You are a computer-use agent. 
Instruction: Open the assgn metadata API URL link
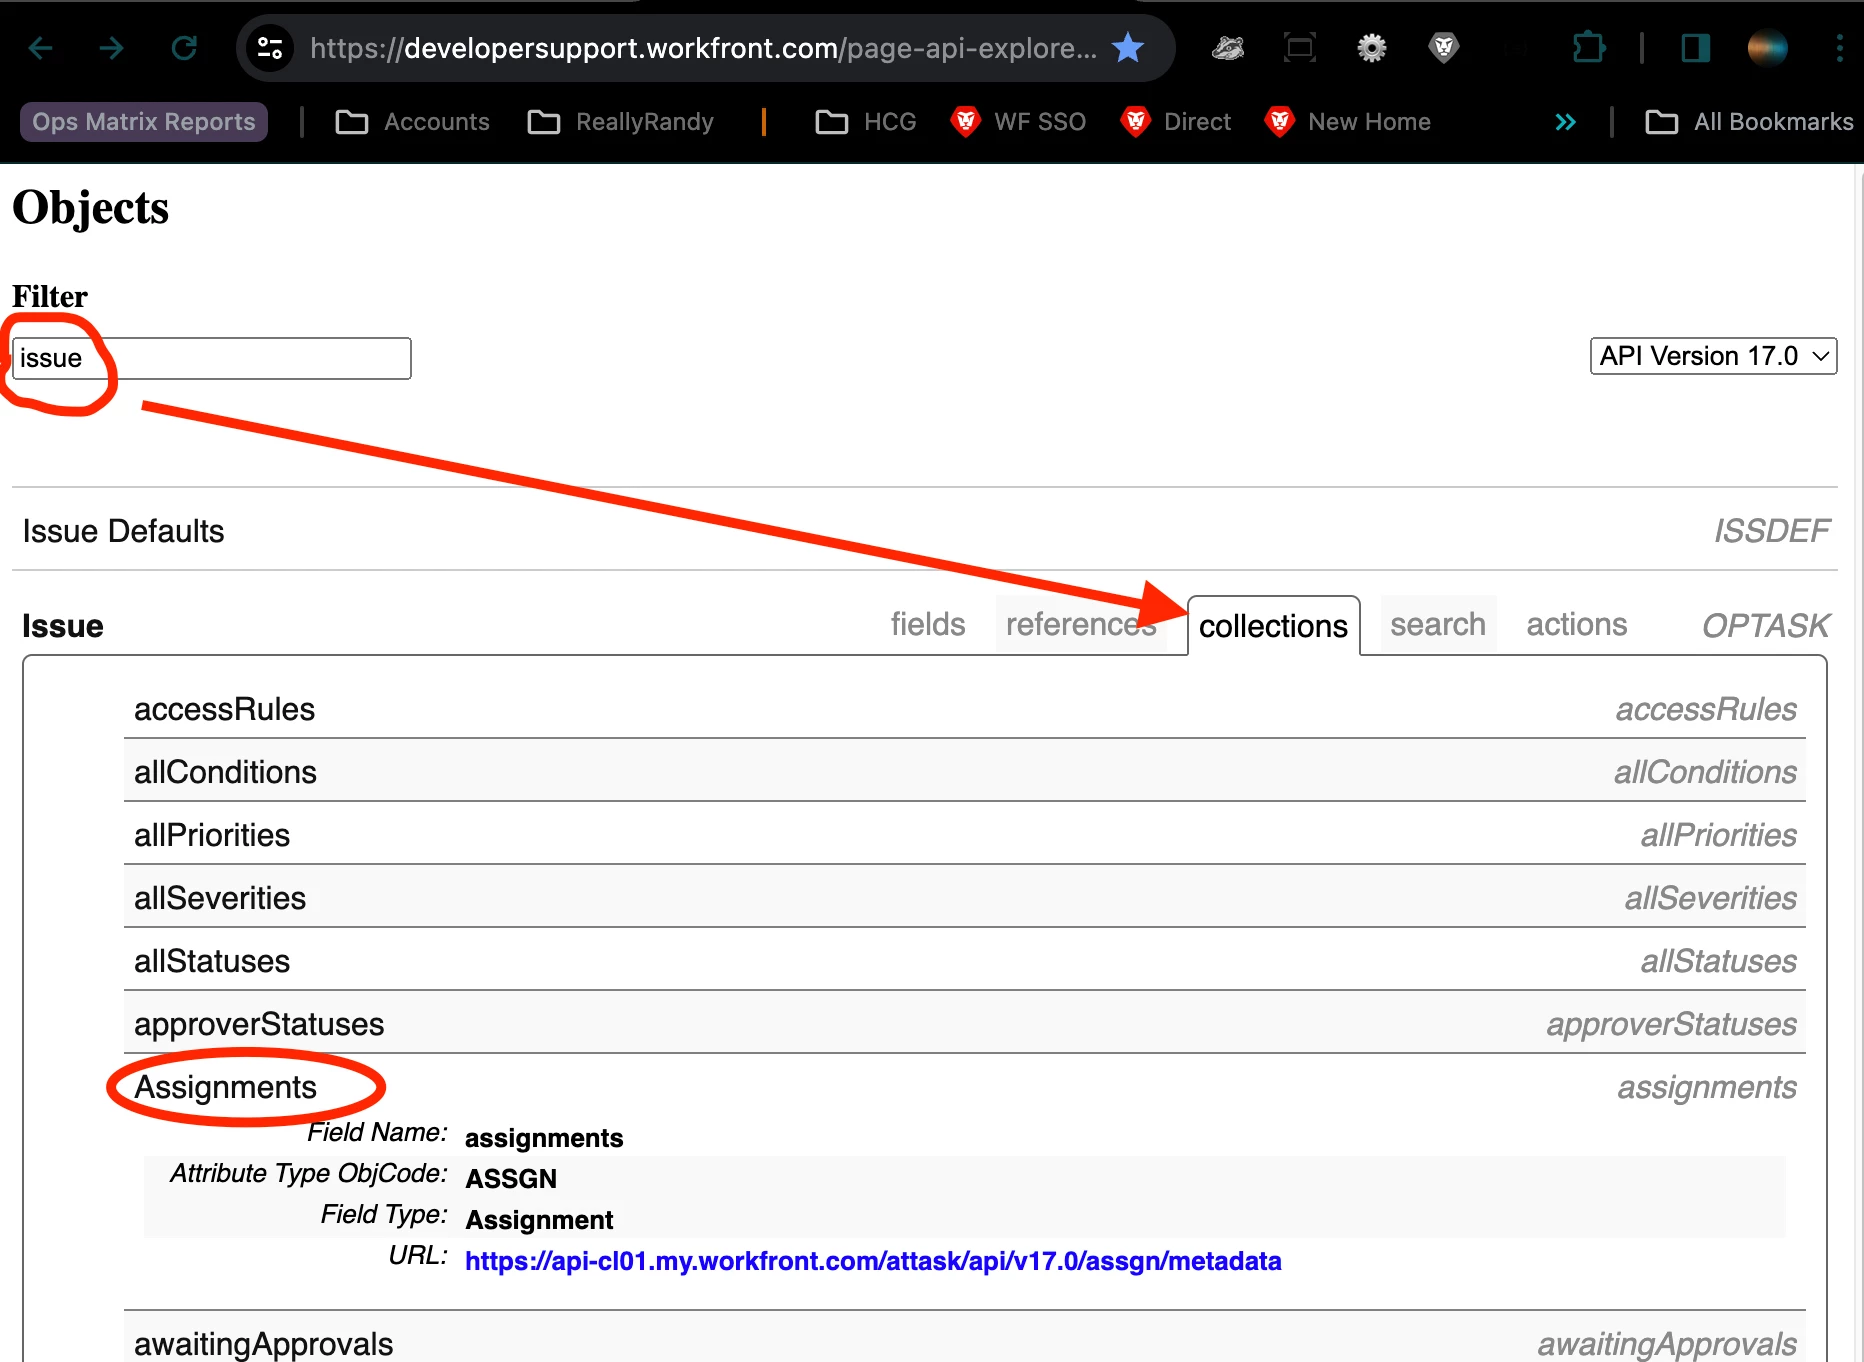point(873,1261)
